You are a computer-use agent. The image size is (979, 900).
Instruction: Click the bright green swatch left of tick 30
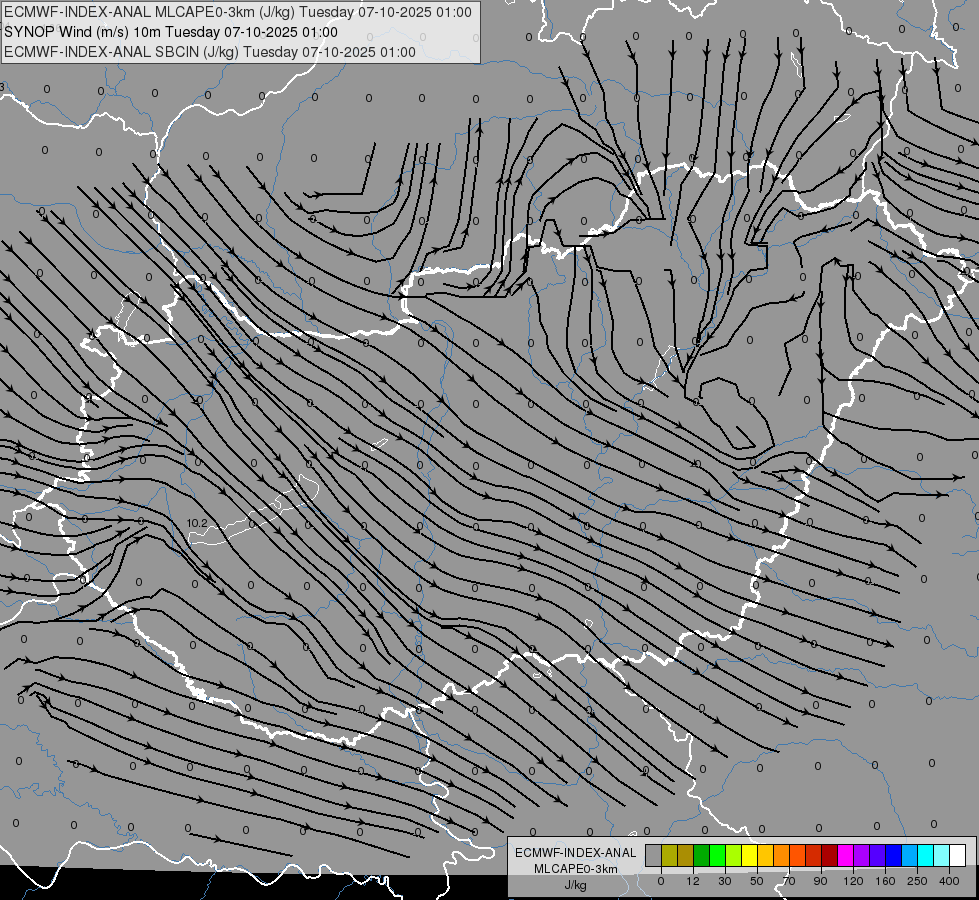[x=717, y=855]
